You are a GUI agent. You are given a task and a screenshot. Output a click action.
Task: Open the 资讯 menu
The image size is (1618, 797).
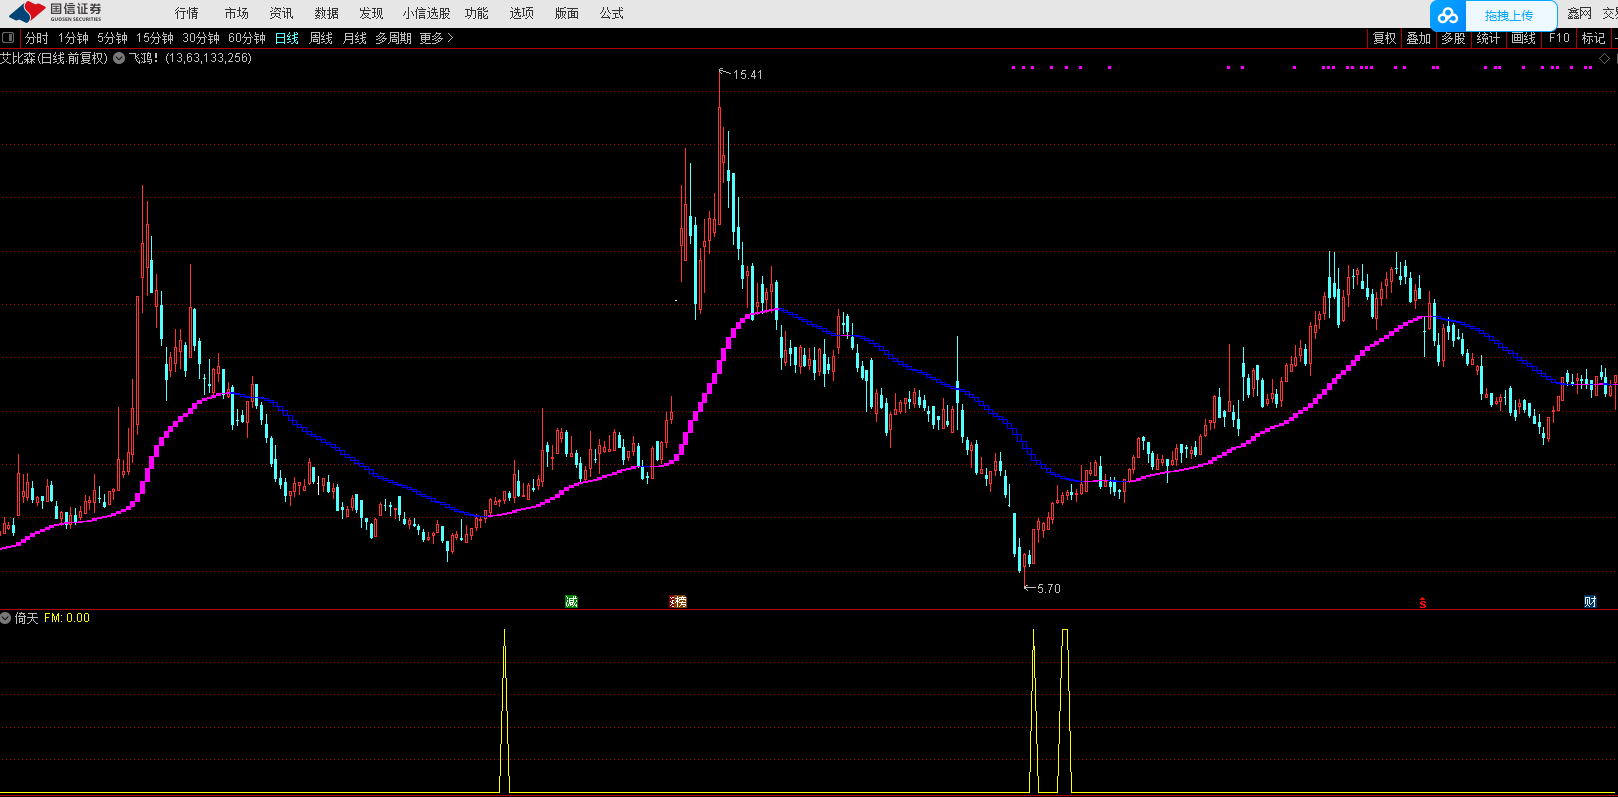pyautogui.click(x=282, y=13)
